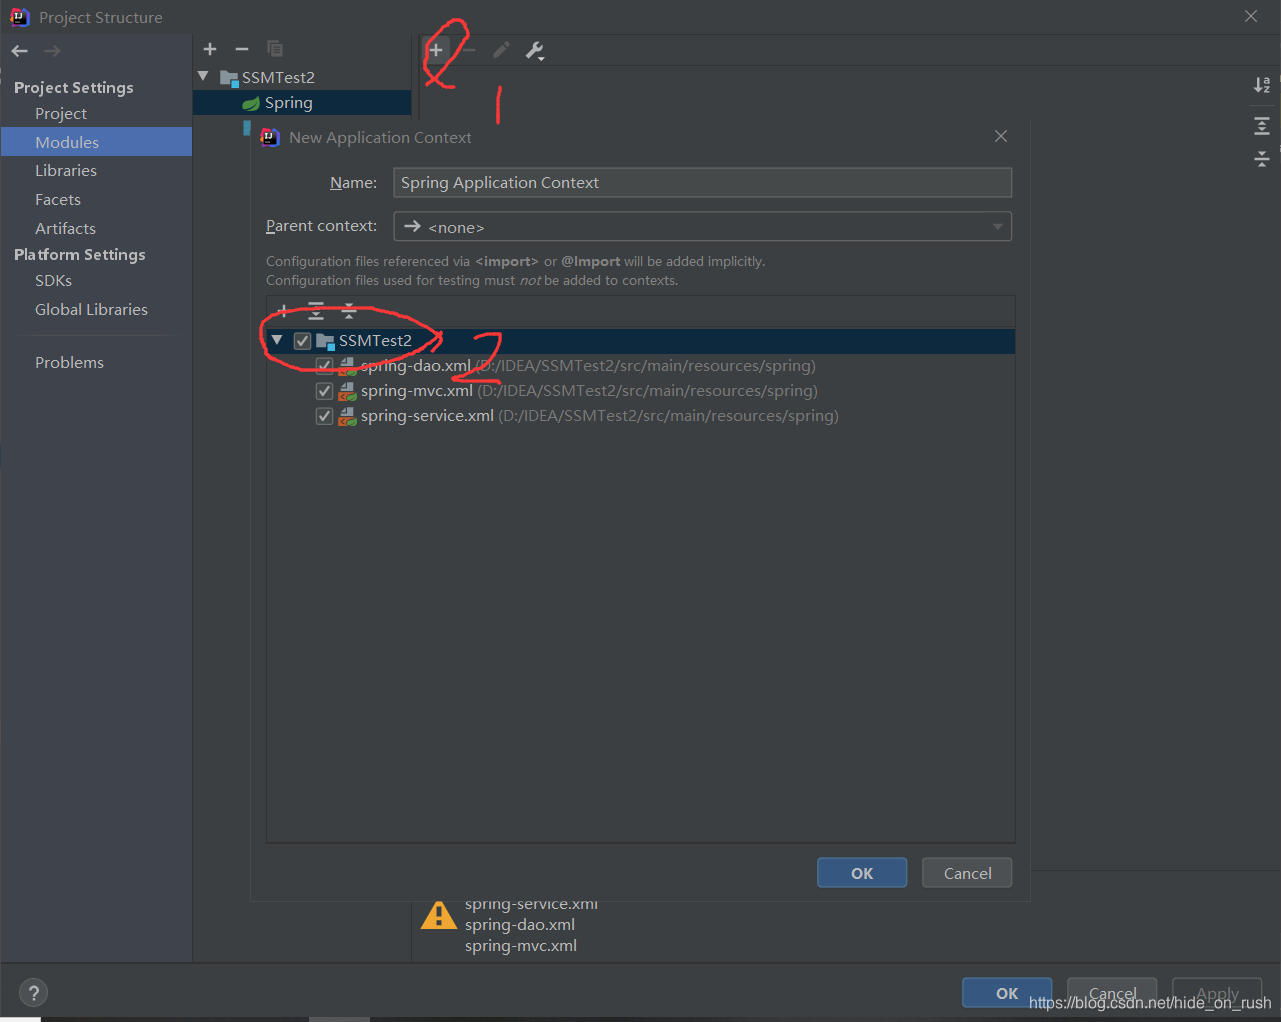Image resolution: width=1281 pixels, height=1022 pixels.
Task: Expand all files in the New Application Context tree toolbar
Action: pos(316,311)
